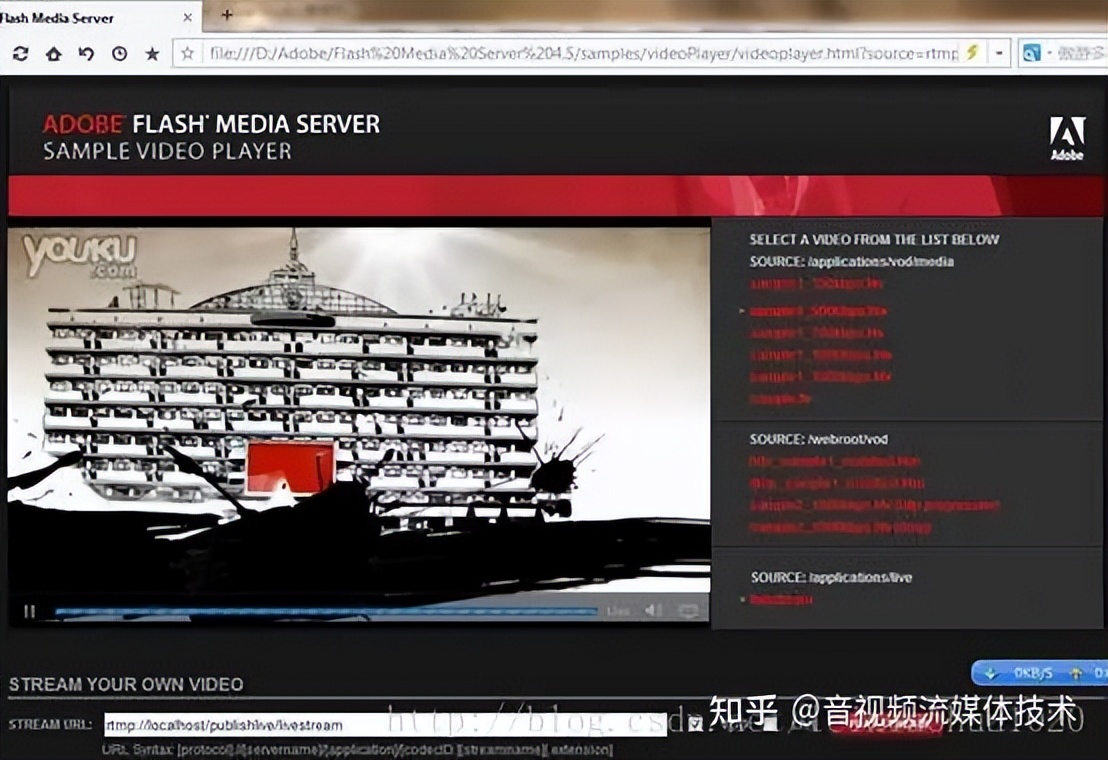Select the currently playing sample1_500kbps video link
Image resolution: width=1108 pixels, height=760 pixels.
tap(818, 311)
